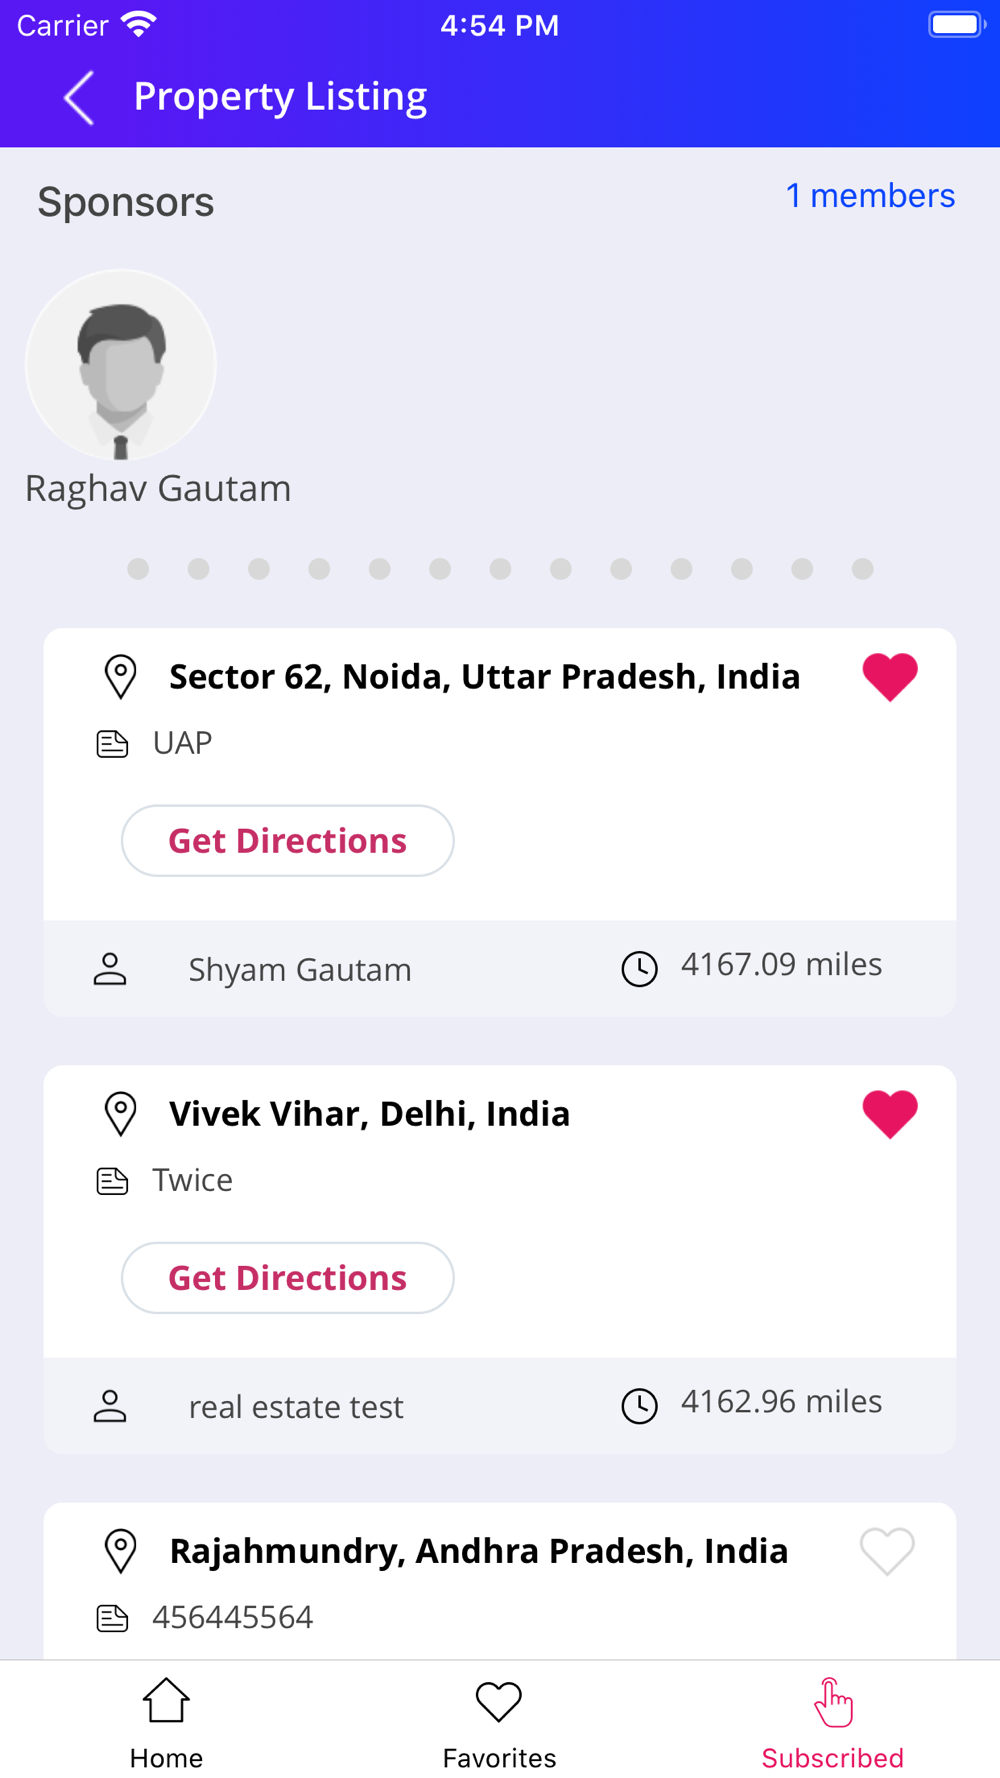Screen dimensions: 1000x1778
Task: Open Raghav Gautam sponsor avatar
Action: click(x=121, y=365)
